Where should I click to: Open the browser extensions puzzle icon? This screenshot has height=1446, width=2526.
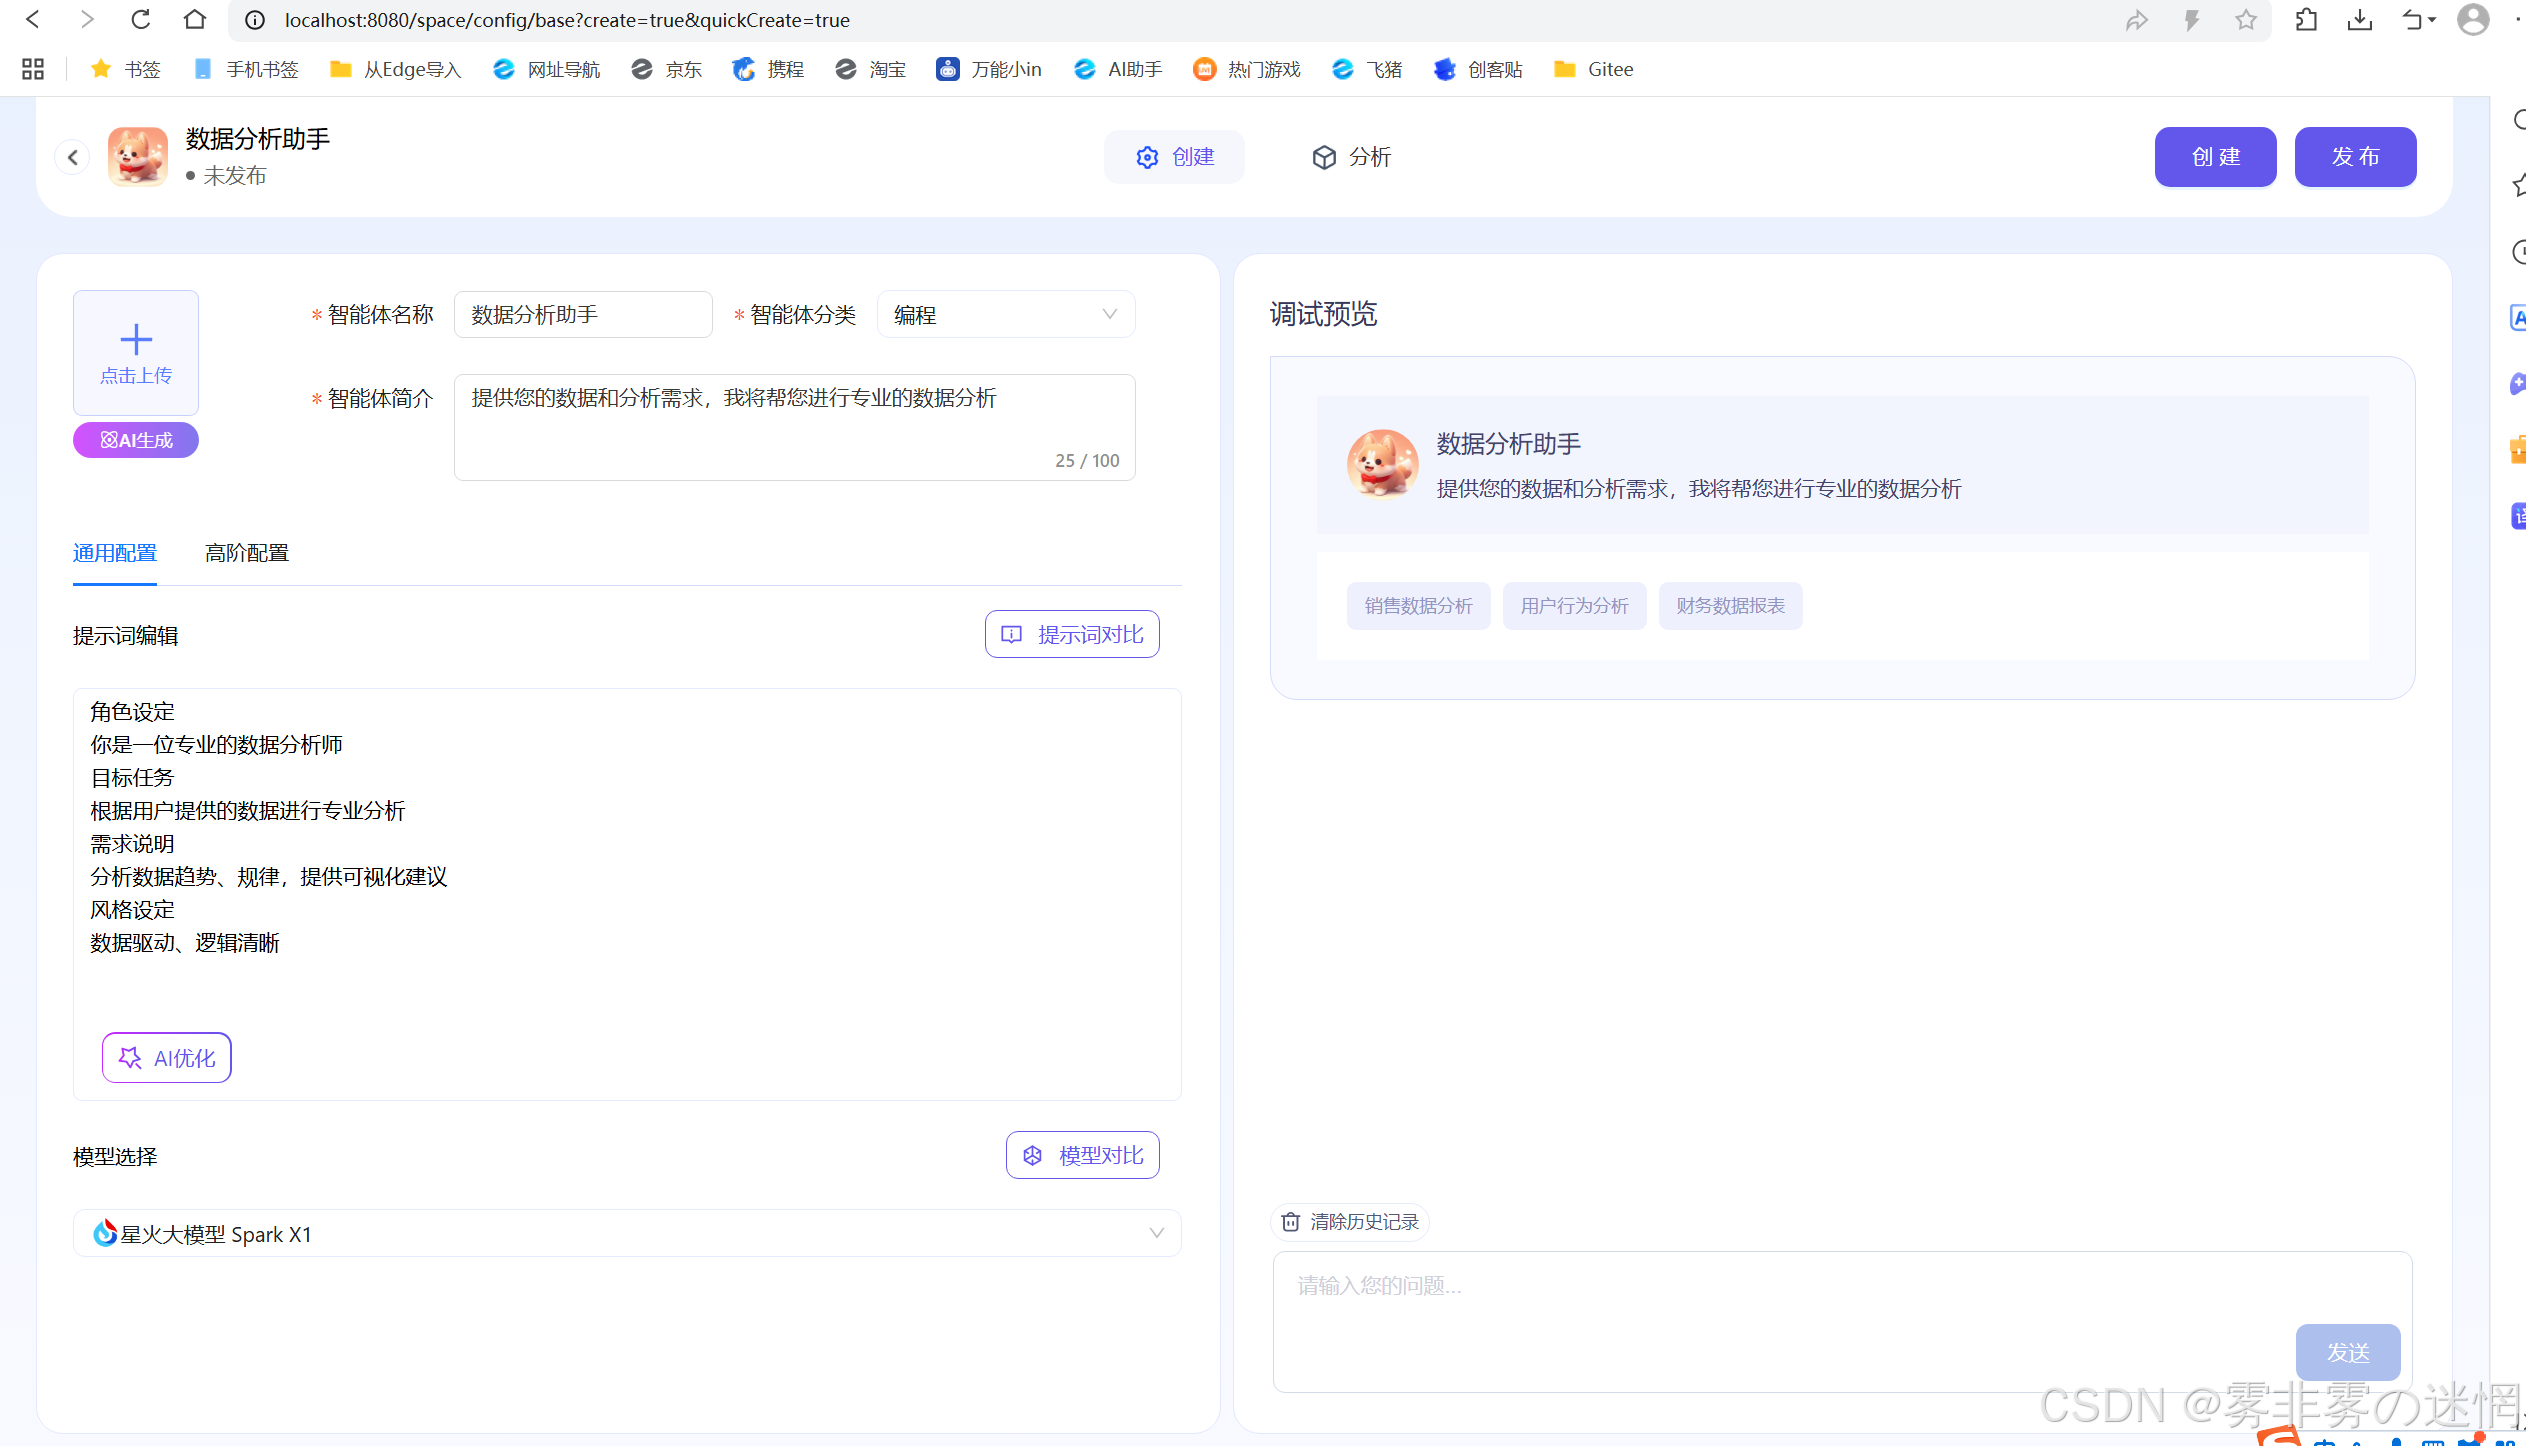tap(2306, 20)
